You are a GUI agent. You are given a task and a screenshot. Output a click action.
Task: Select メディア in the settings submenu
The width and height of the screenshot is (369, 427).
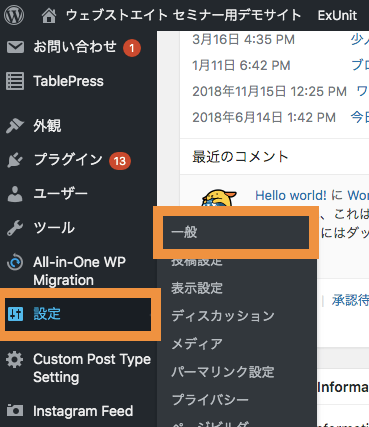click(197, 344)
